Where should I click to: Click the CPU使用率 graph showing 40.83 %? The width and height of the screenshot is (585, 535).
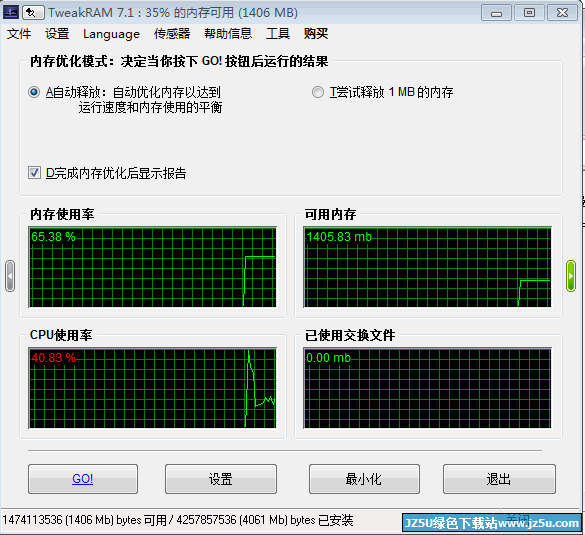(153, 388)
